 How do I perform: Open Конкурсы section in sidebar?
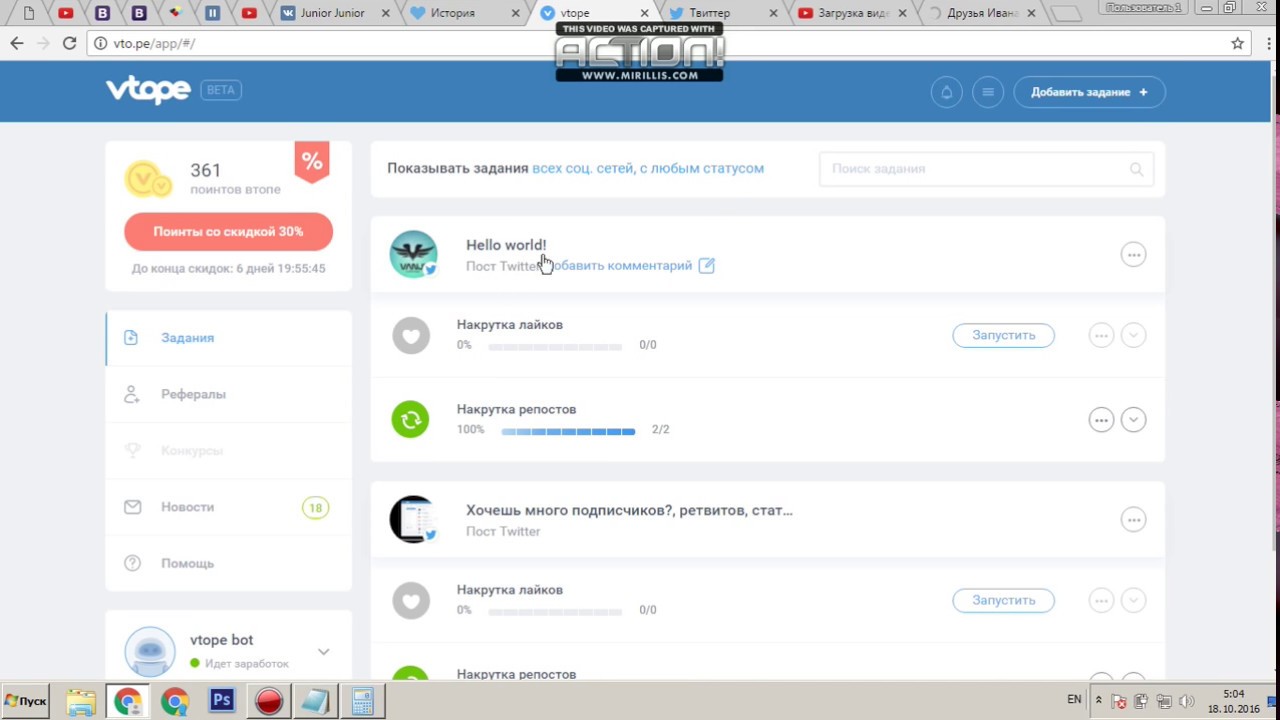coord(229,451)
